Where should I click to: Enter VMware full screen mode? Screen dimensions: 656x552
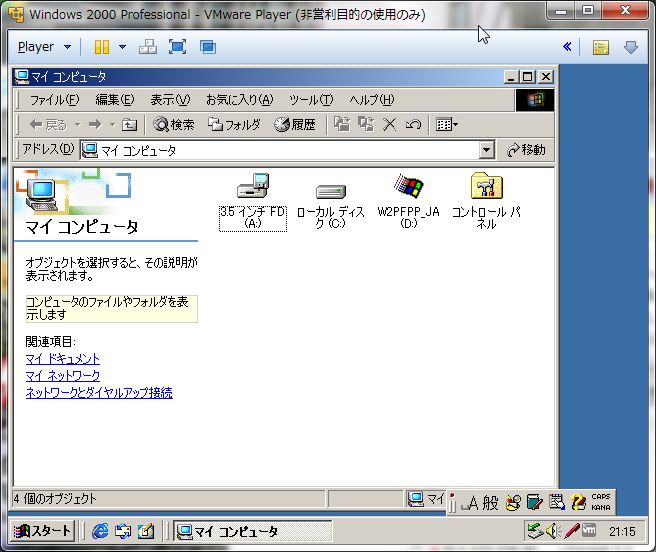tap(177, 47)
